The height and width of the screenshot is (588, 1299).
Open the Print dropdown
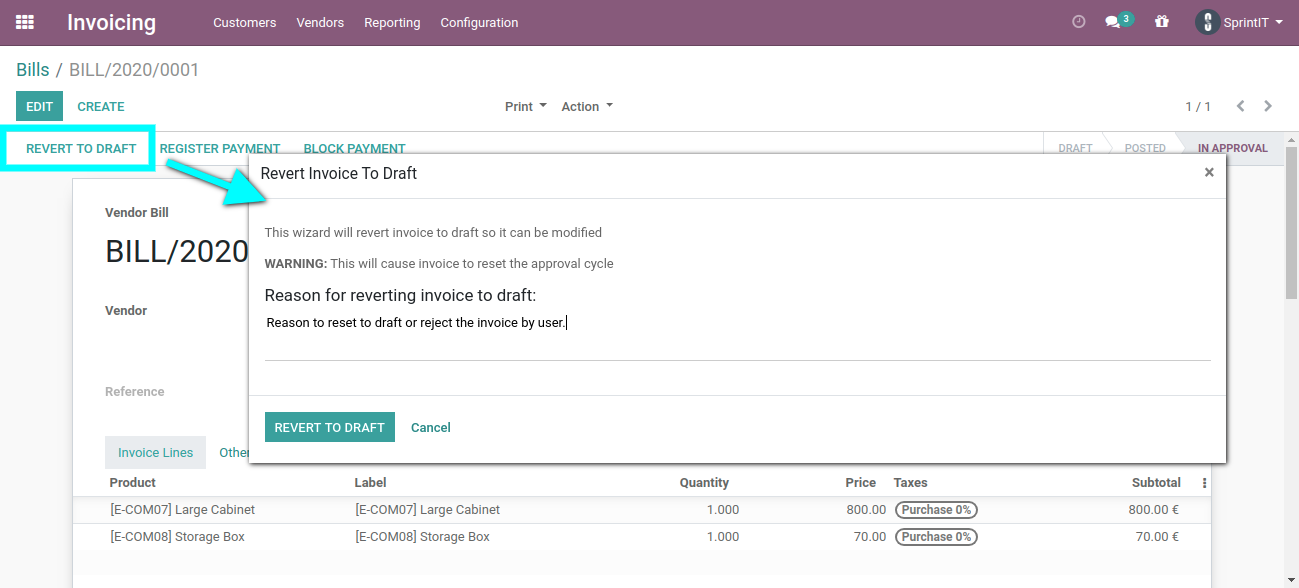(524, 106)
